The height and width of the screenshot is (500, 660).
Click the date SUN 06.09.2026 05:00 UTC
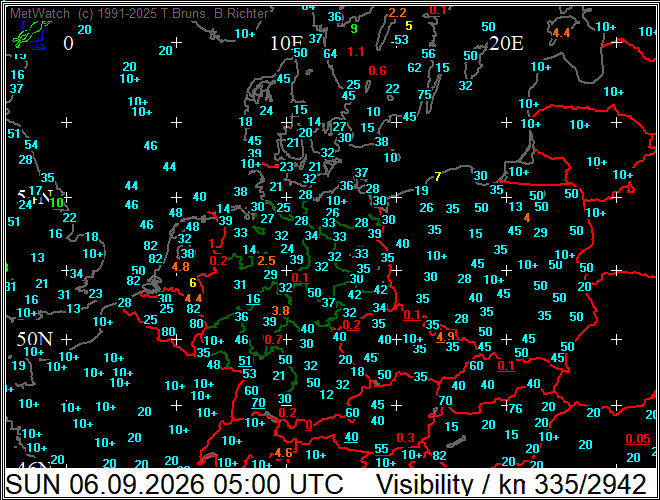point(175,484)
